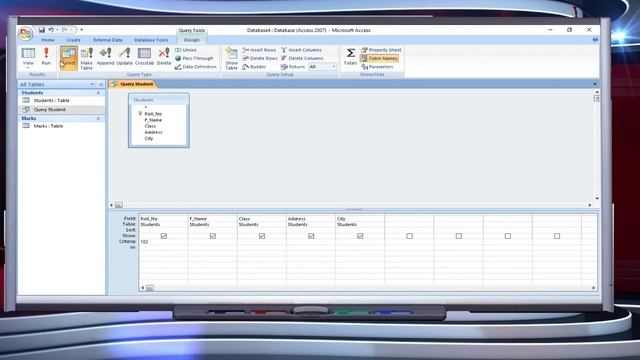Switch to the Home ribbon tab

(48, 40)
